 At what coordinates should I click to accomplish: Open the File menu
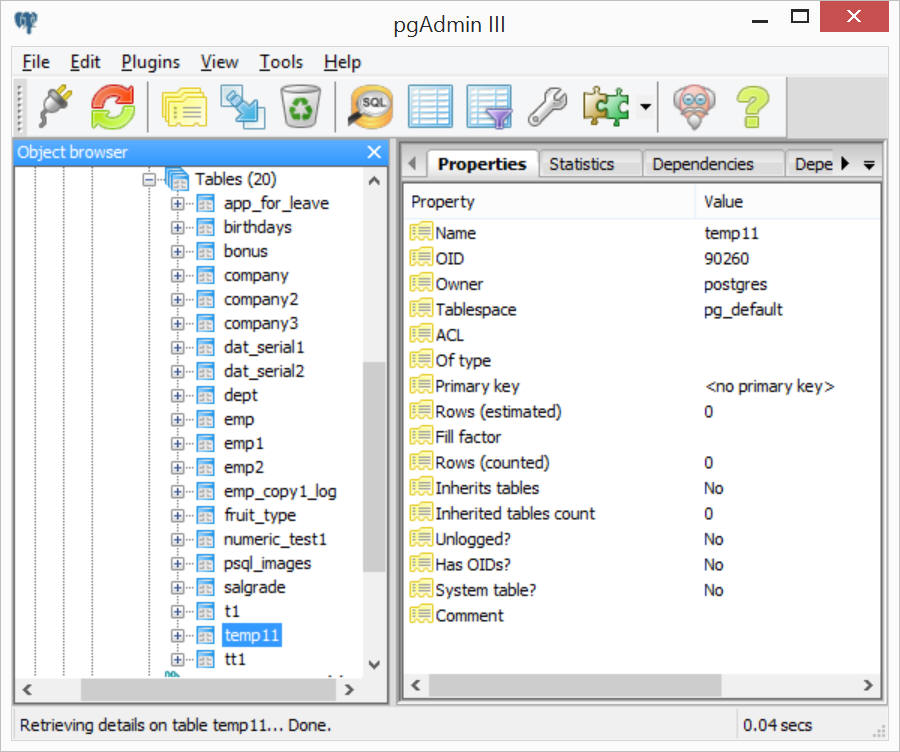coord(36,61)
